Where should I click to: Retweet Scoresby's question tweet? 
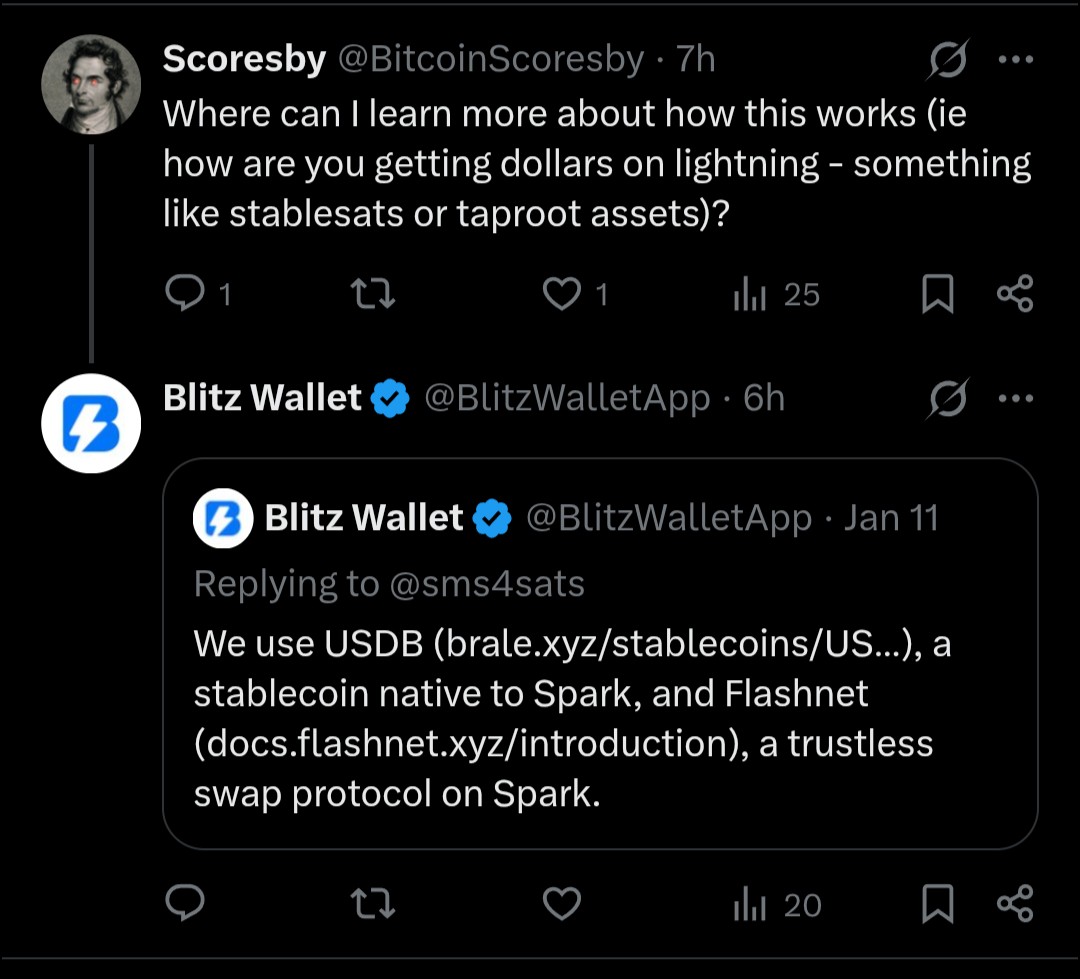tap(375, 294)
